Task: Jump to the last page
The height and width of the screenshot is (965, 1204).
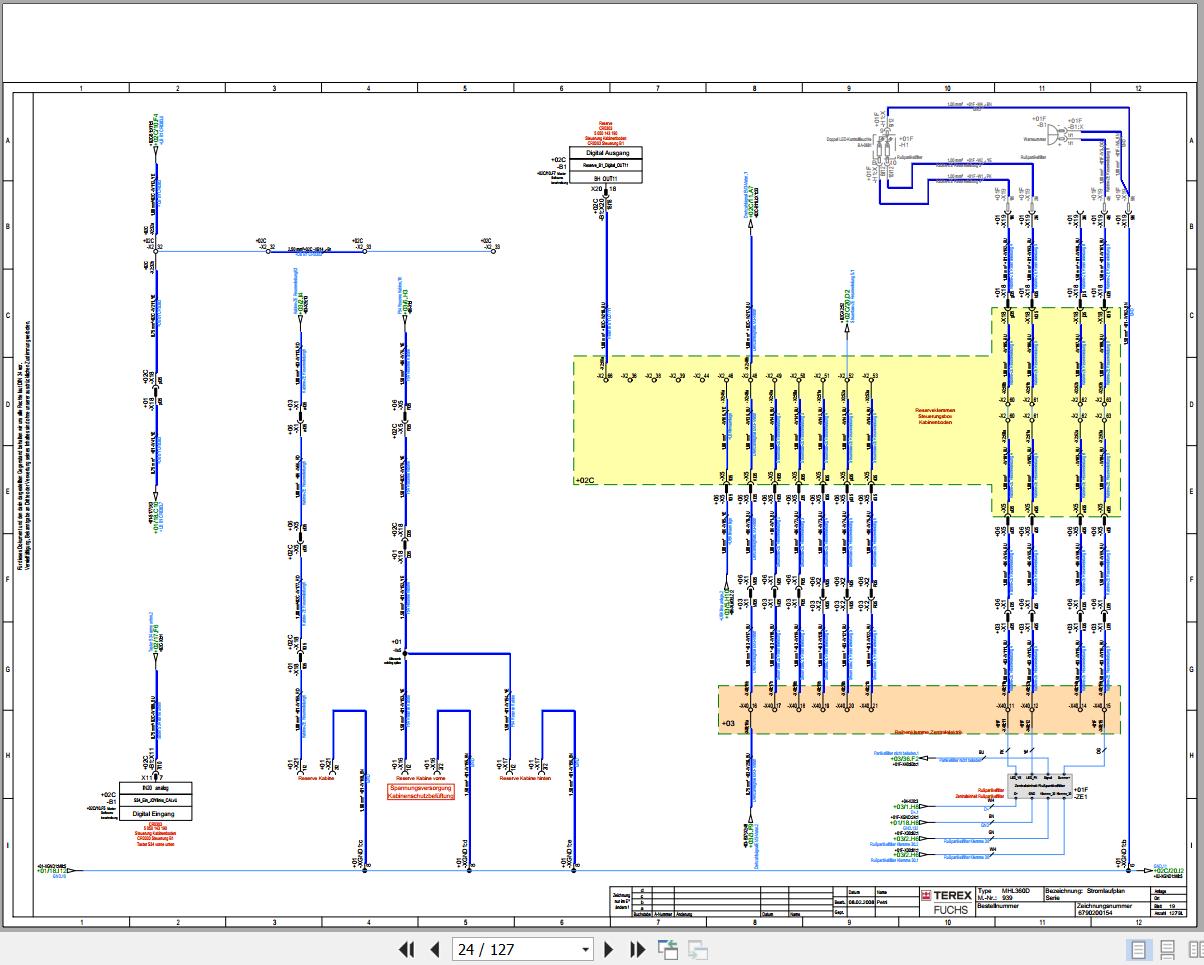Action: pos(637,949)
